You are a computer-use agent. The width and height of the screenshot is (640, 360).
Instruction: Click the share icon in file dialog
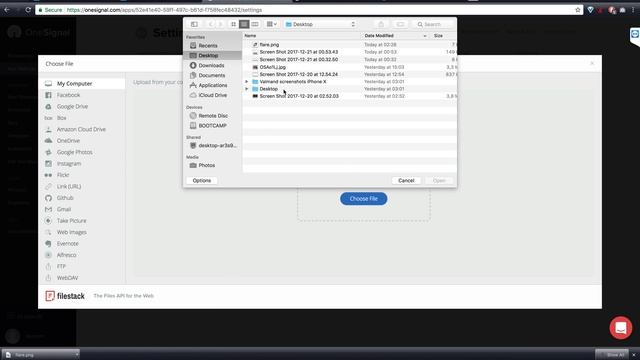(381, 24)
